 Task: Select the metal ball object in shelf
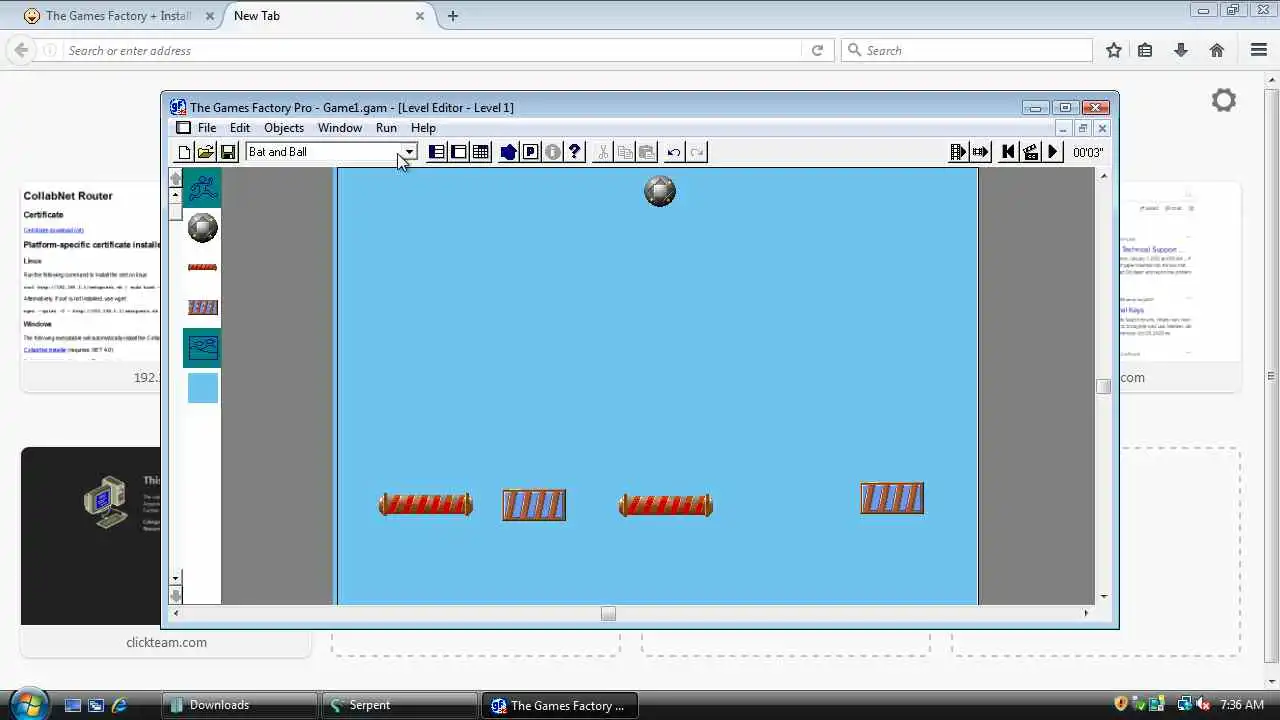[202, 228]
